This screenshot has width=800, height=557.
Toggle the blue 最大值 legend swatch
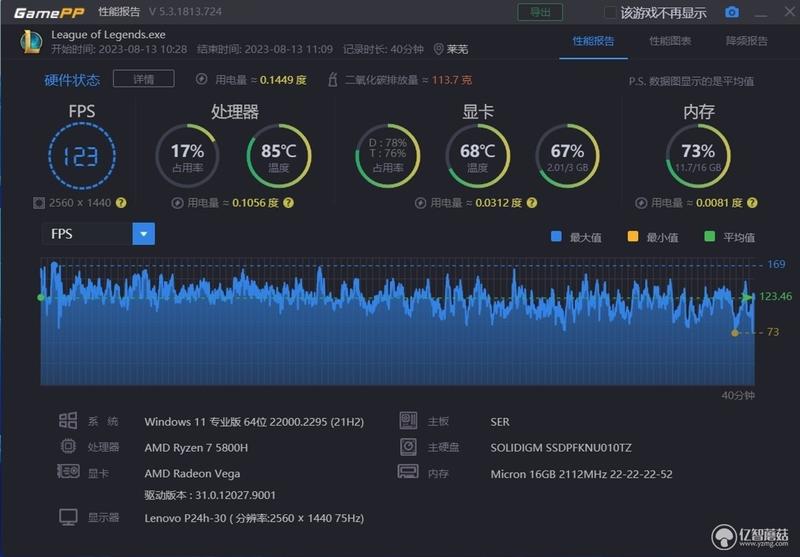pyautogui.click(x=556, y=237)
